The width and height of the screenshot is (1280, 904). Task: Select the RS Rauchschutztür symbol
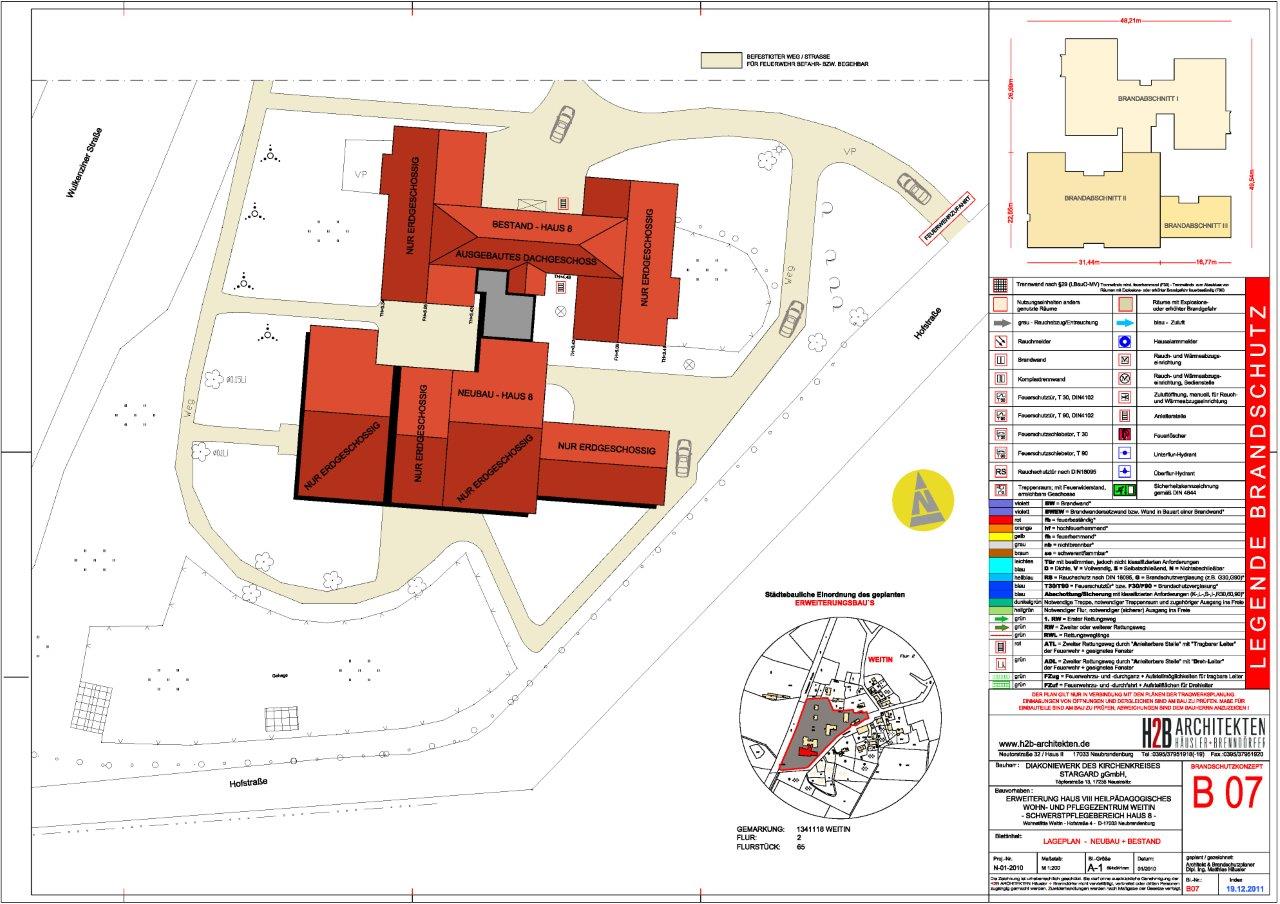coord(1001,472)
